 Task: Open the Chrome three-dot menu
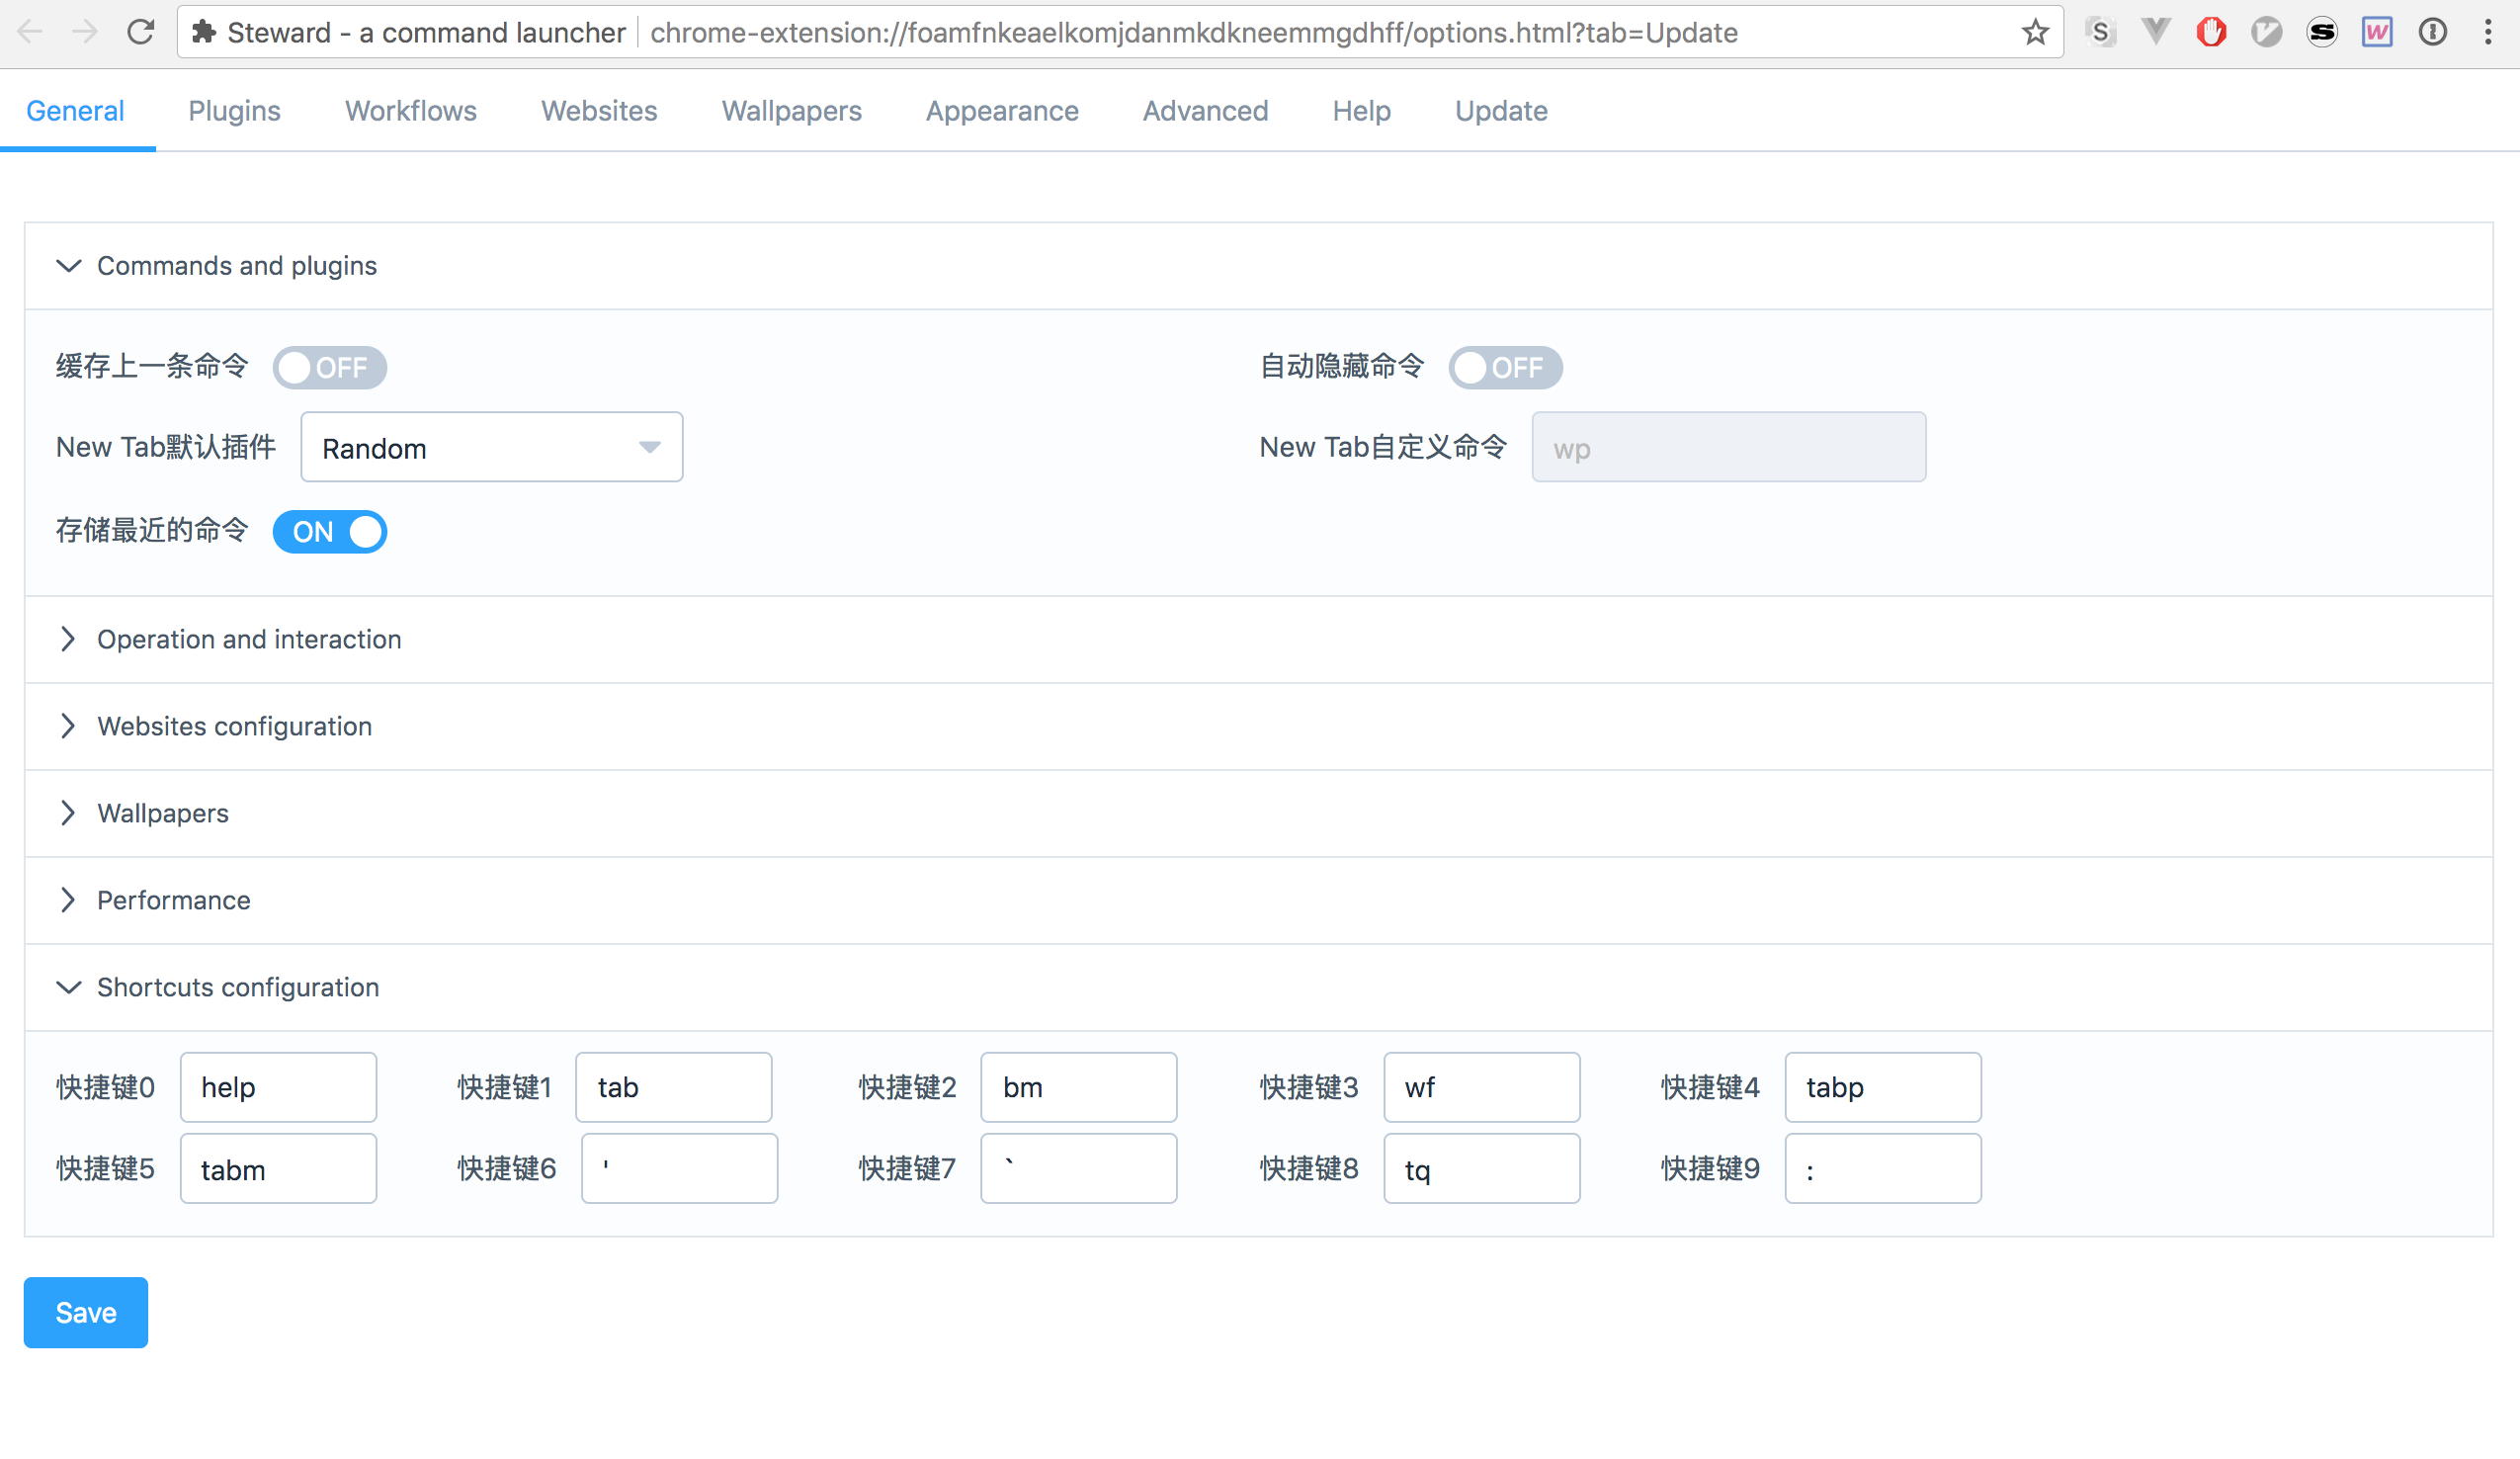pos(2488,33)
